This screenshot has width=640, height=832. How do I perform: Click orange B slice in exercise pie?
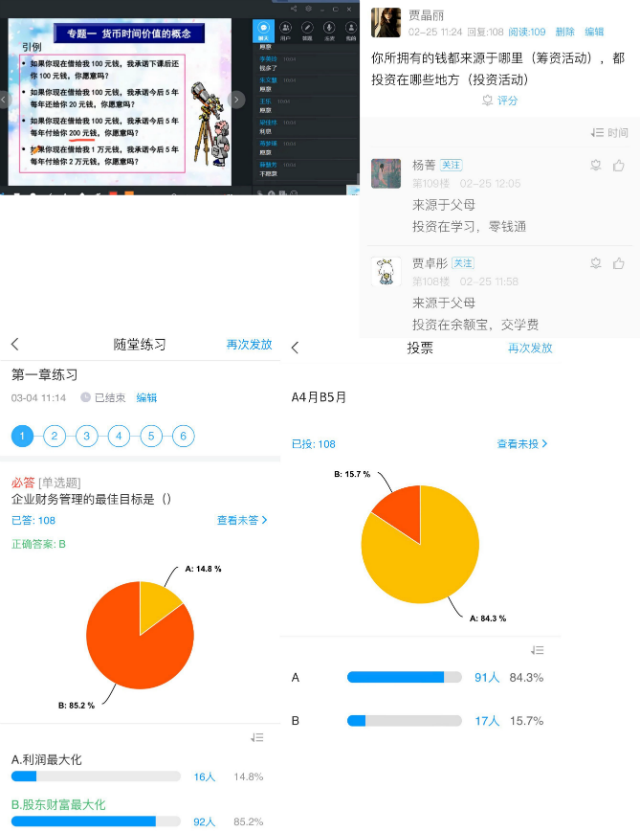click(133, 647)
